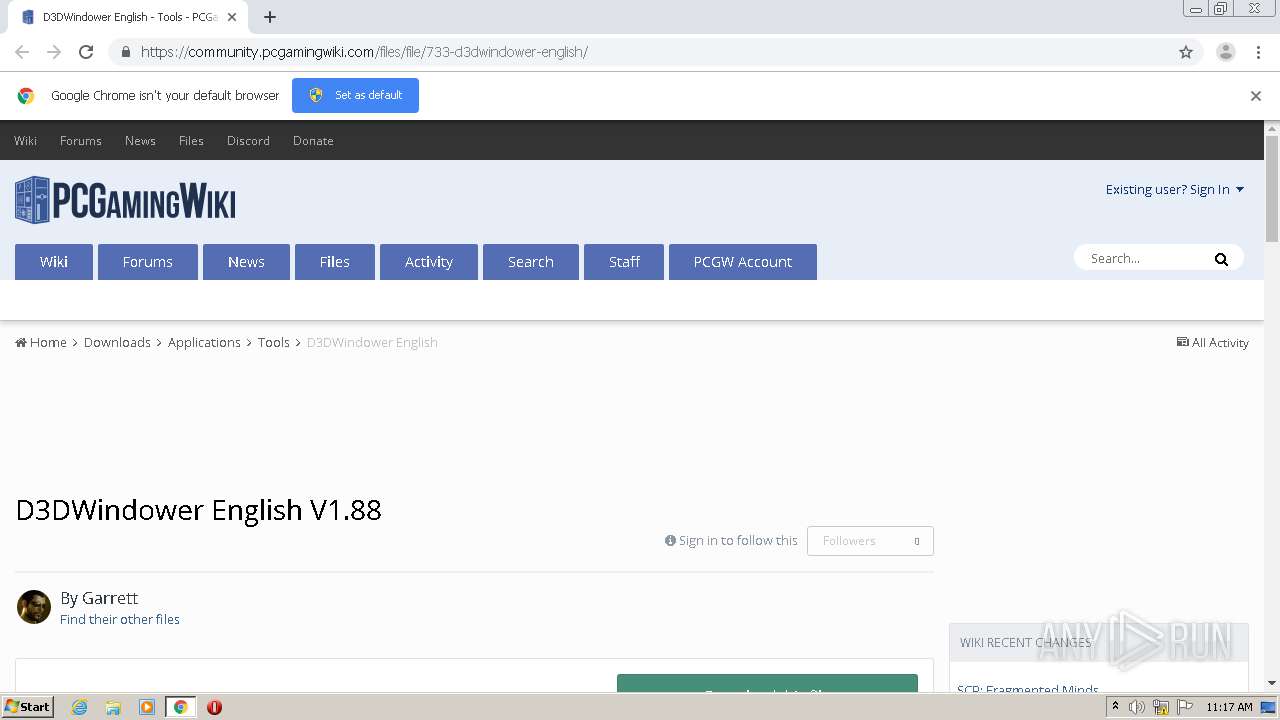Open News in the top dark bar

click(140, 141)
